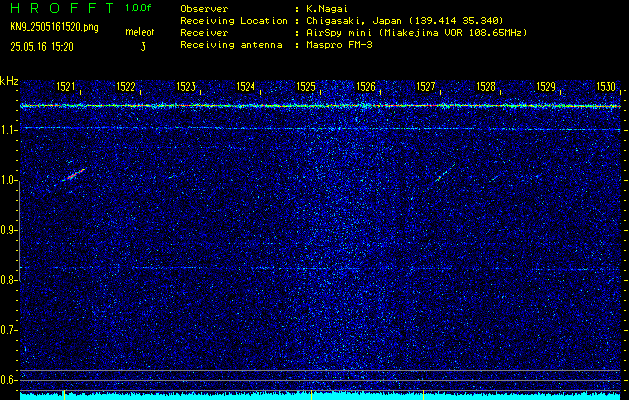
Task: Click the gray horizontal line at 0.6 kHz
Action: click(x=320, y=380)
